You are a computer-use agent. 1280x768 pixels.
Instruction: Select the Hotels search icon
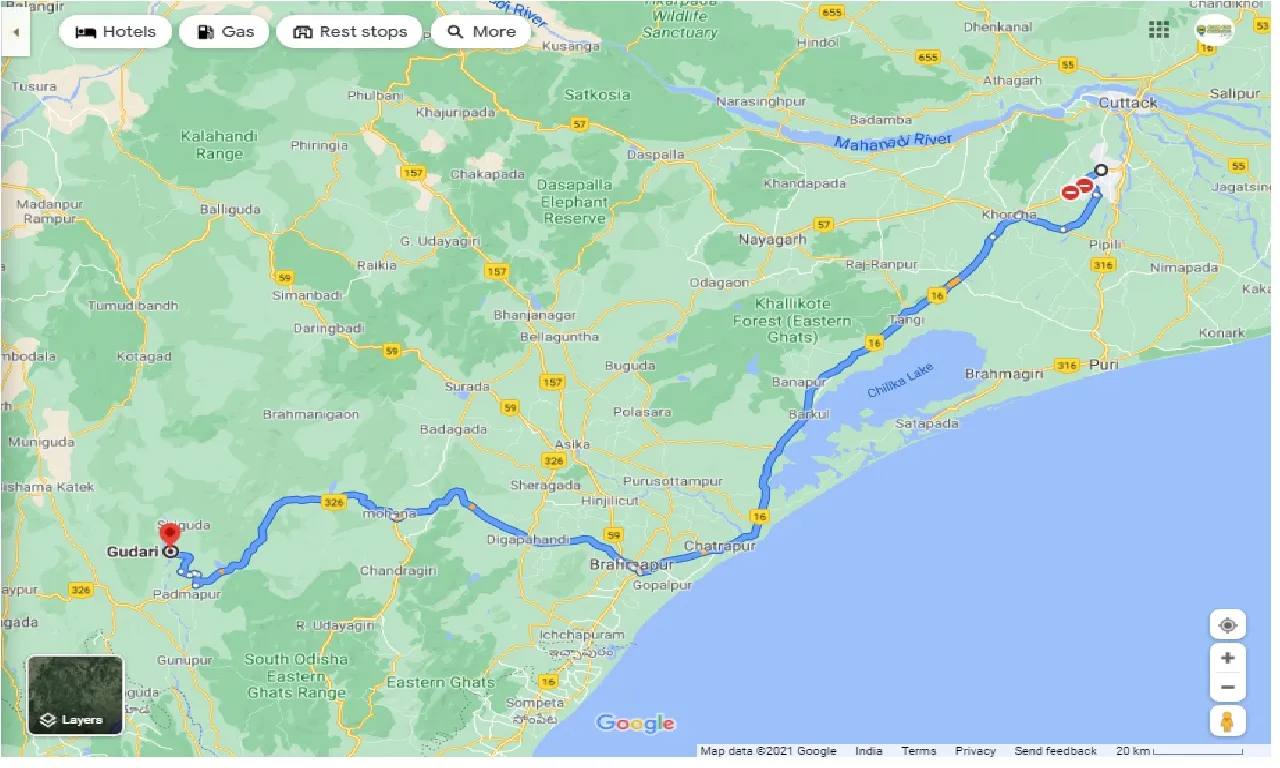[x=85, y=31]
